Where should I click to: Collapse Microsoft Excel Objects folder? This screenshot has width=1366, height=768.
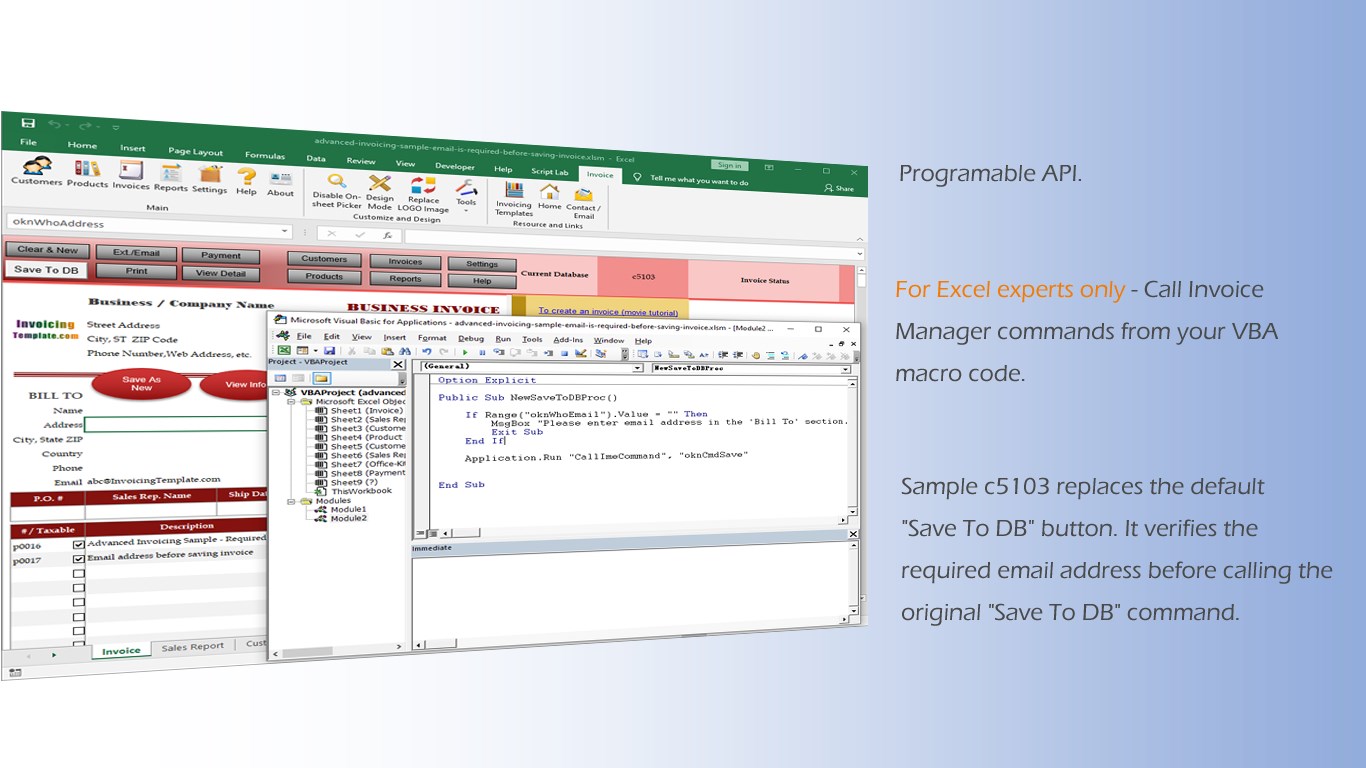coord(292,401)
